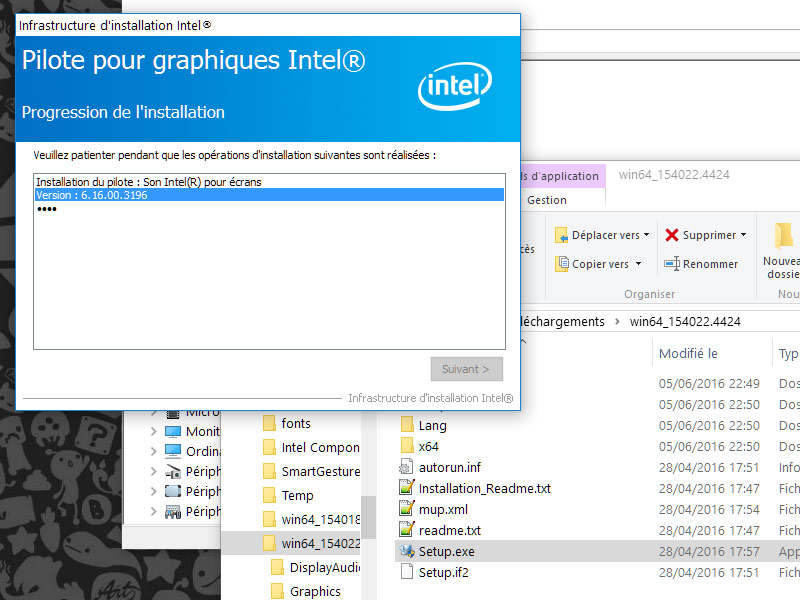Select the mup.xml file name
This screenshot has width=800, height=600.
click(443, 509)
